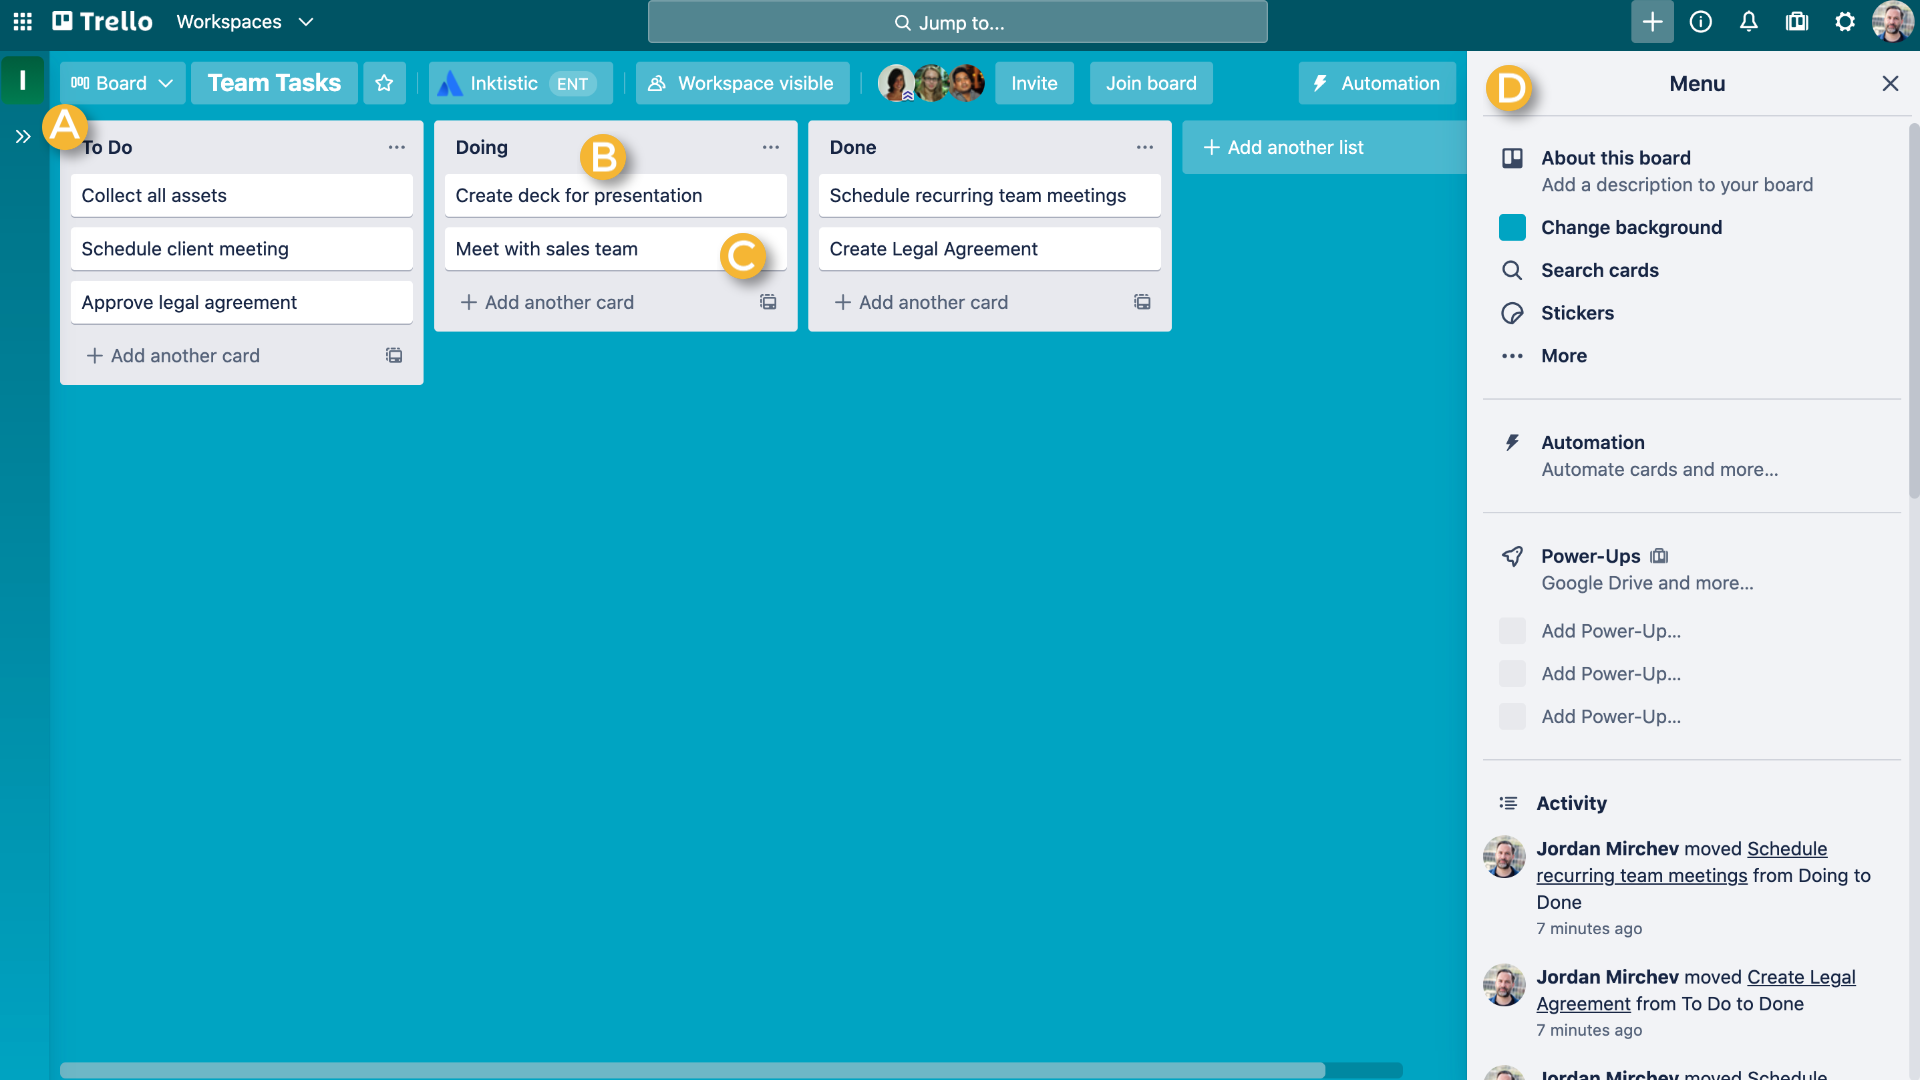
Task: Click the About this board book icon
Action: tap(1511, 157)
